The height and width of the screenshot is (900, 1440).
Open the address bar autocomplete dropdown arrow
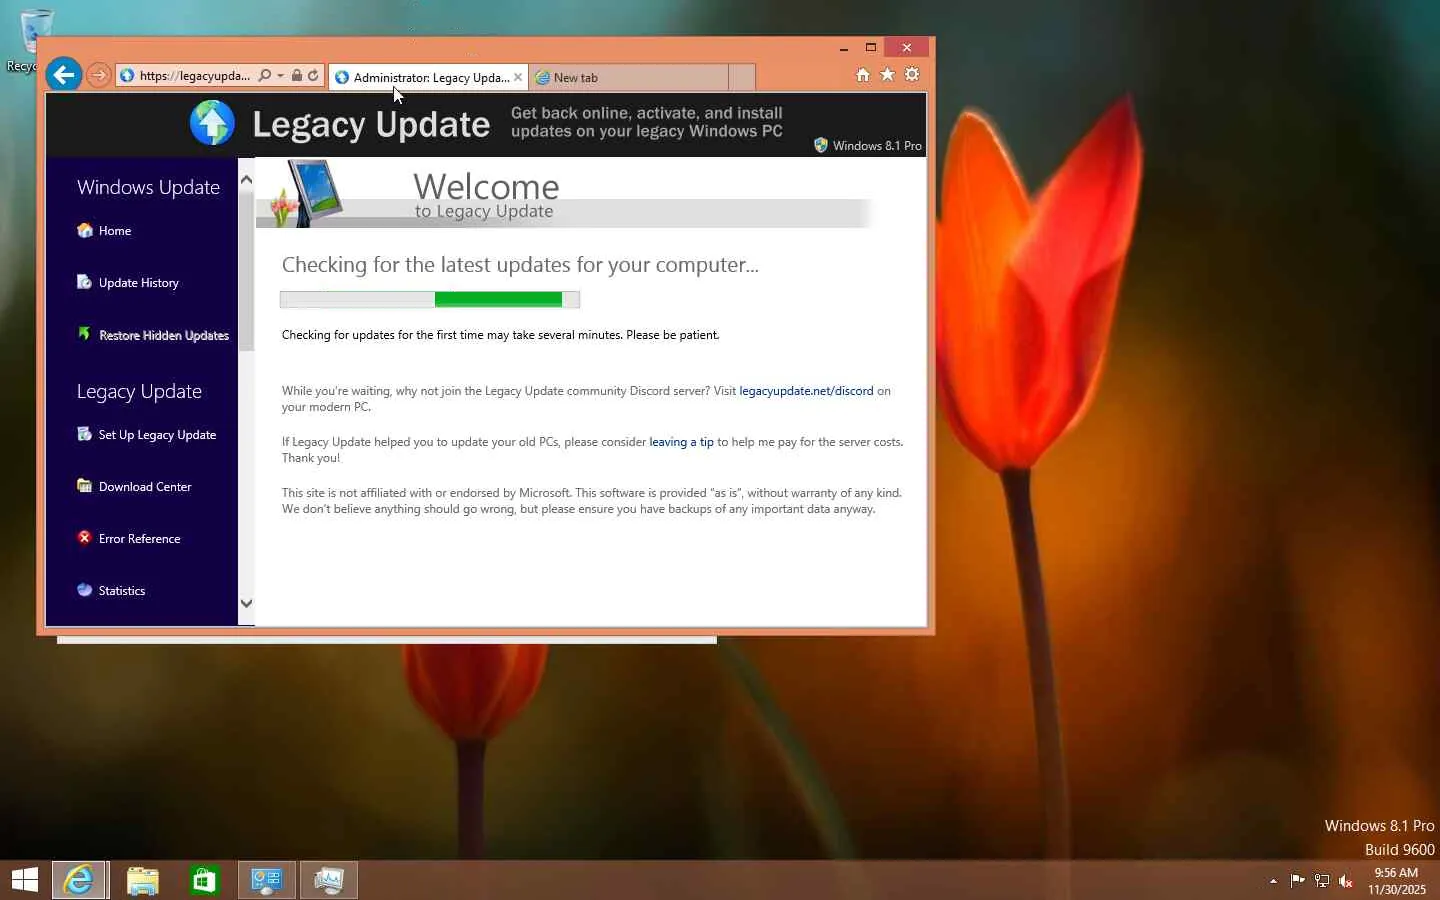coord(281,75)
